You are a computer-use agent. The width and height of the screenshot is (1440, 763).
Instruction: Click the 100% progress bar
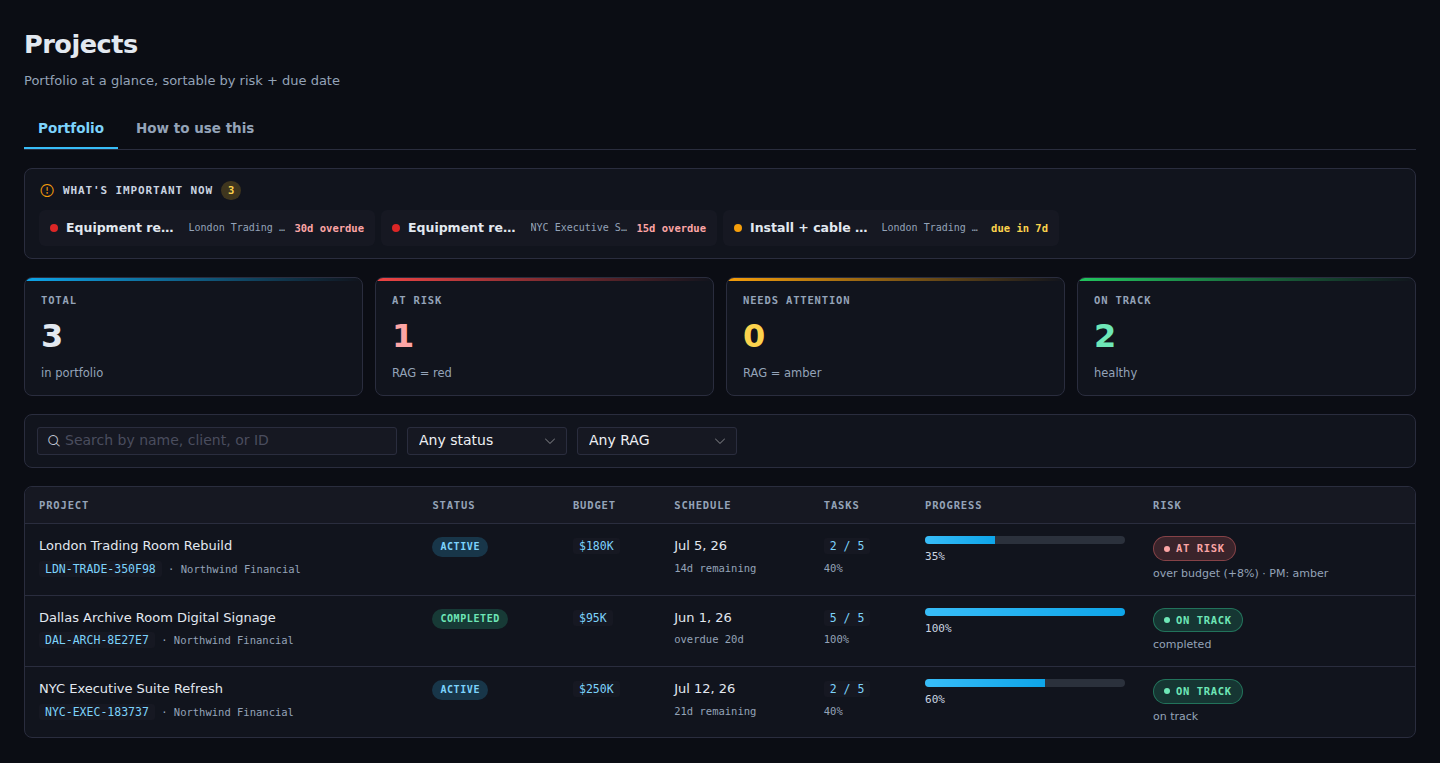tap(1025, 612)
